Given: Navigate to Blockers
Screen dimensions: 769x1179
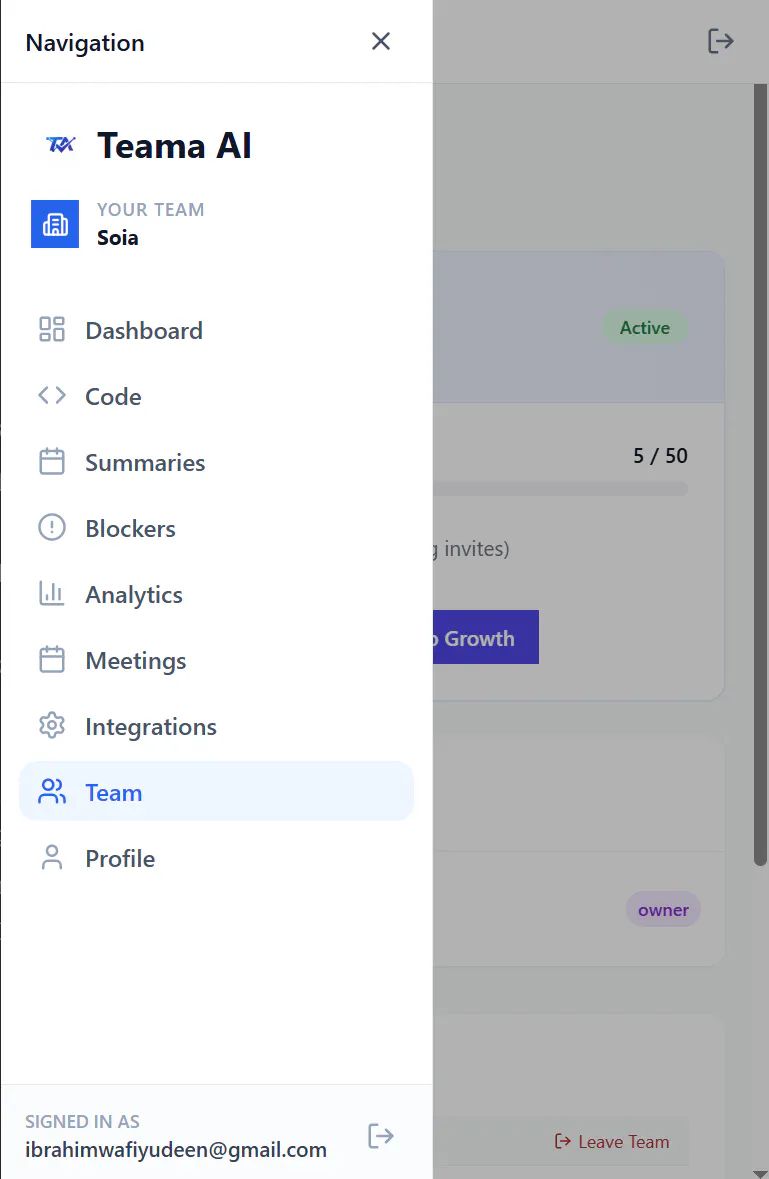Looking at the screenshot, I should click(216, 529).
